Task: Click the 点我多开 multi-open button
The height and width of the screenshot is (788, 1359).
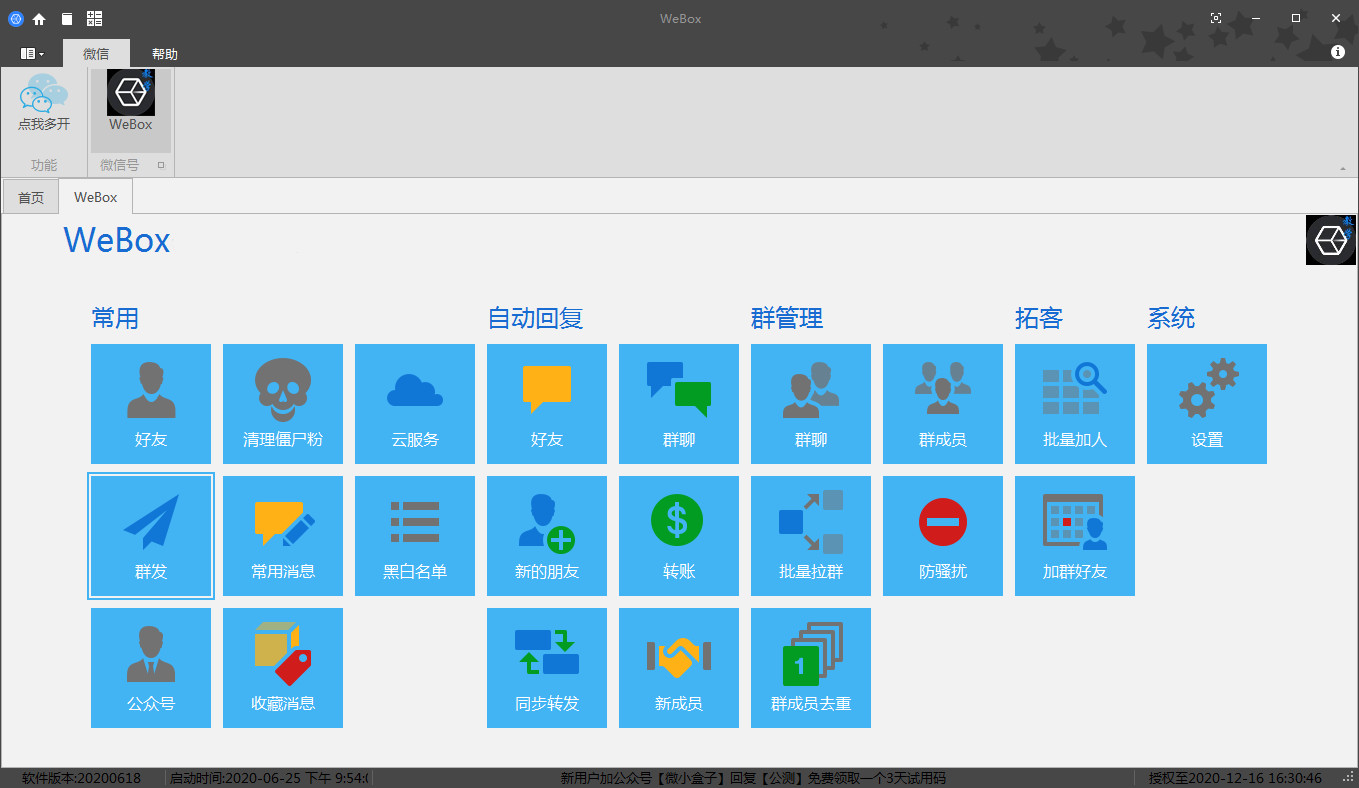Action: [42, 104]
